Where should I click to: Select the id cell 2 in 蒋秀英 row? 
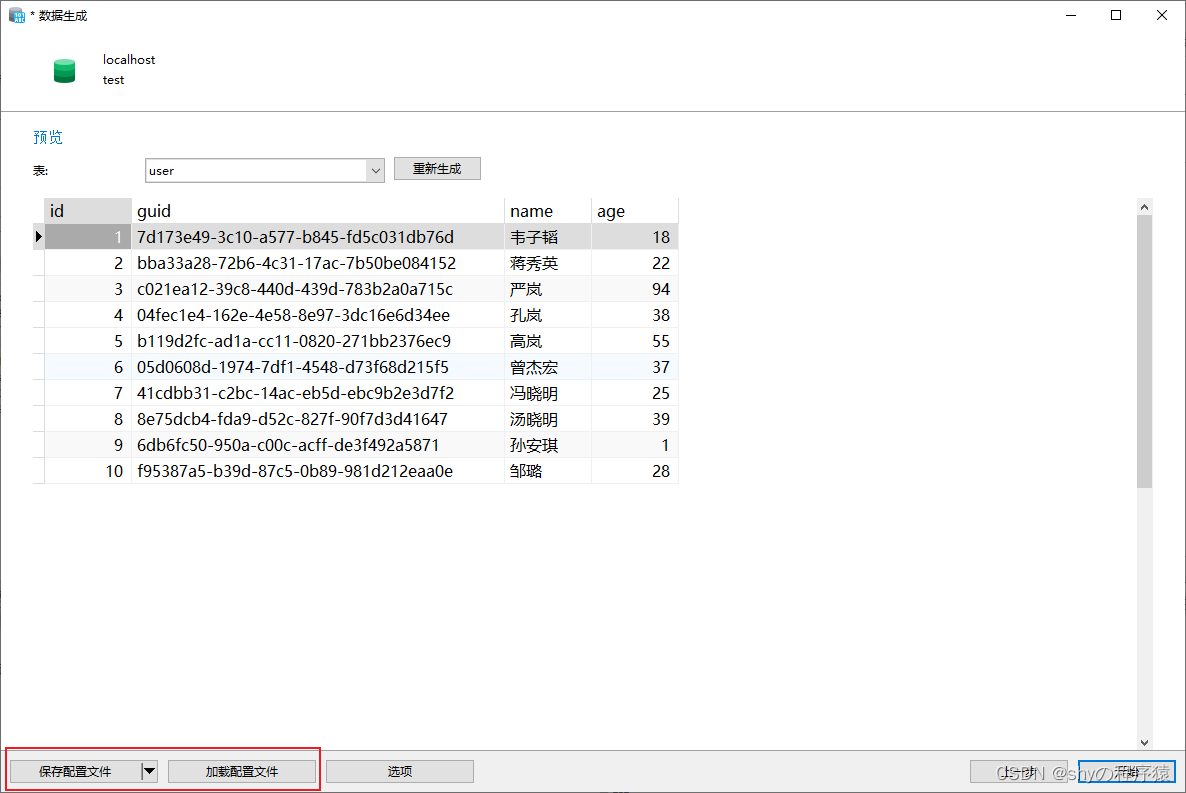tap(88, 263)
